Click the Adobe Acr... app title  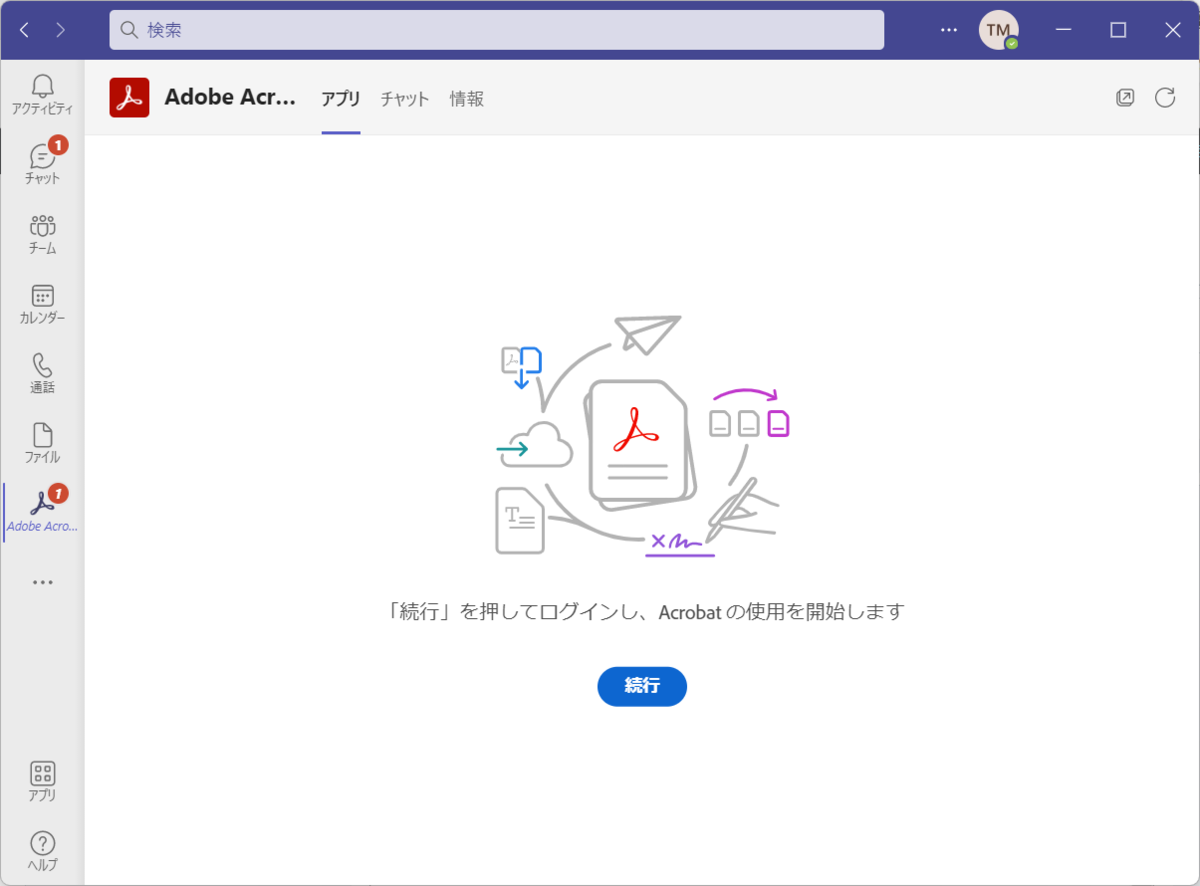pos(231,98)
